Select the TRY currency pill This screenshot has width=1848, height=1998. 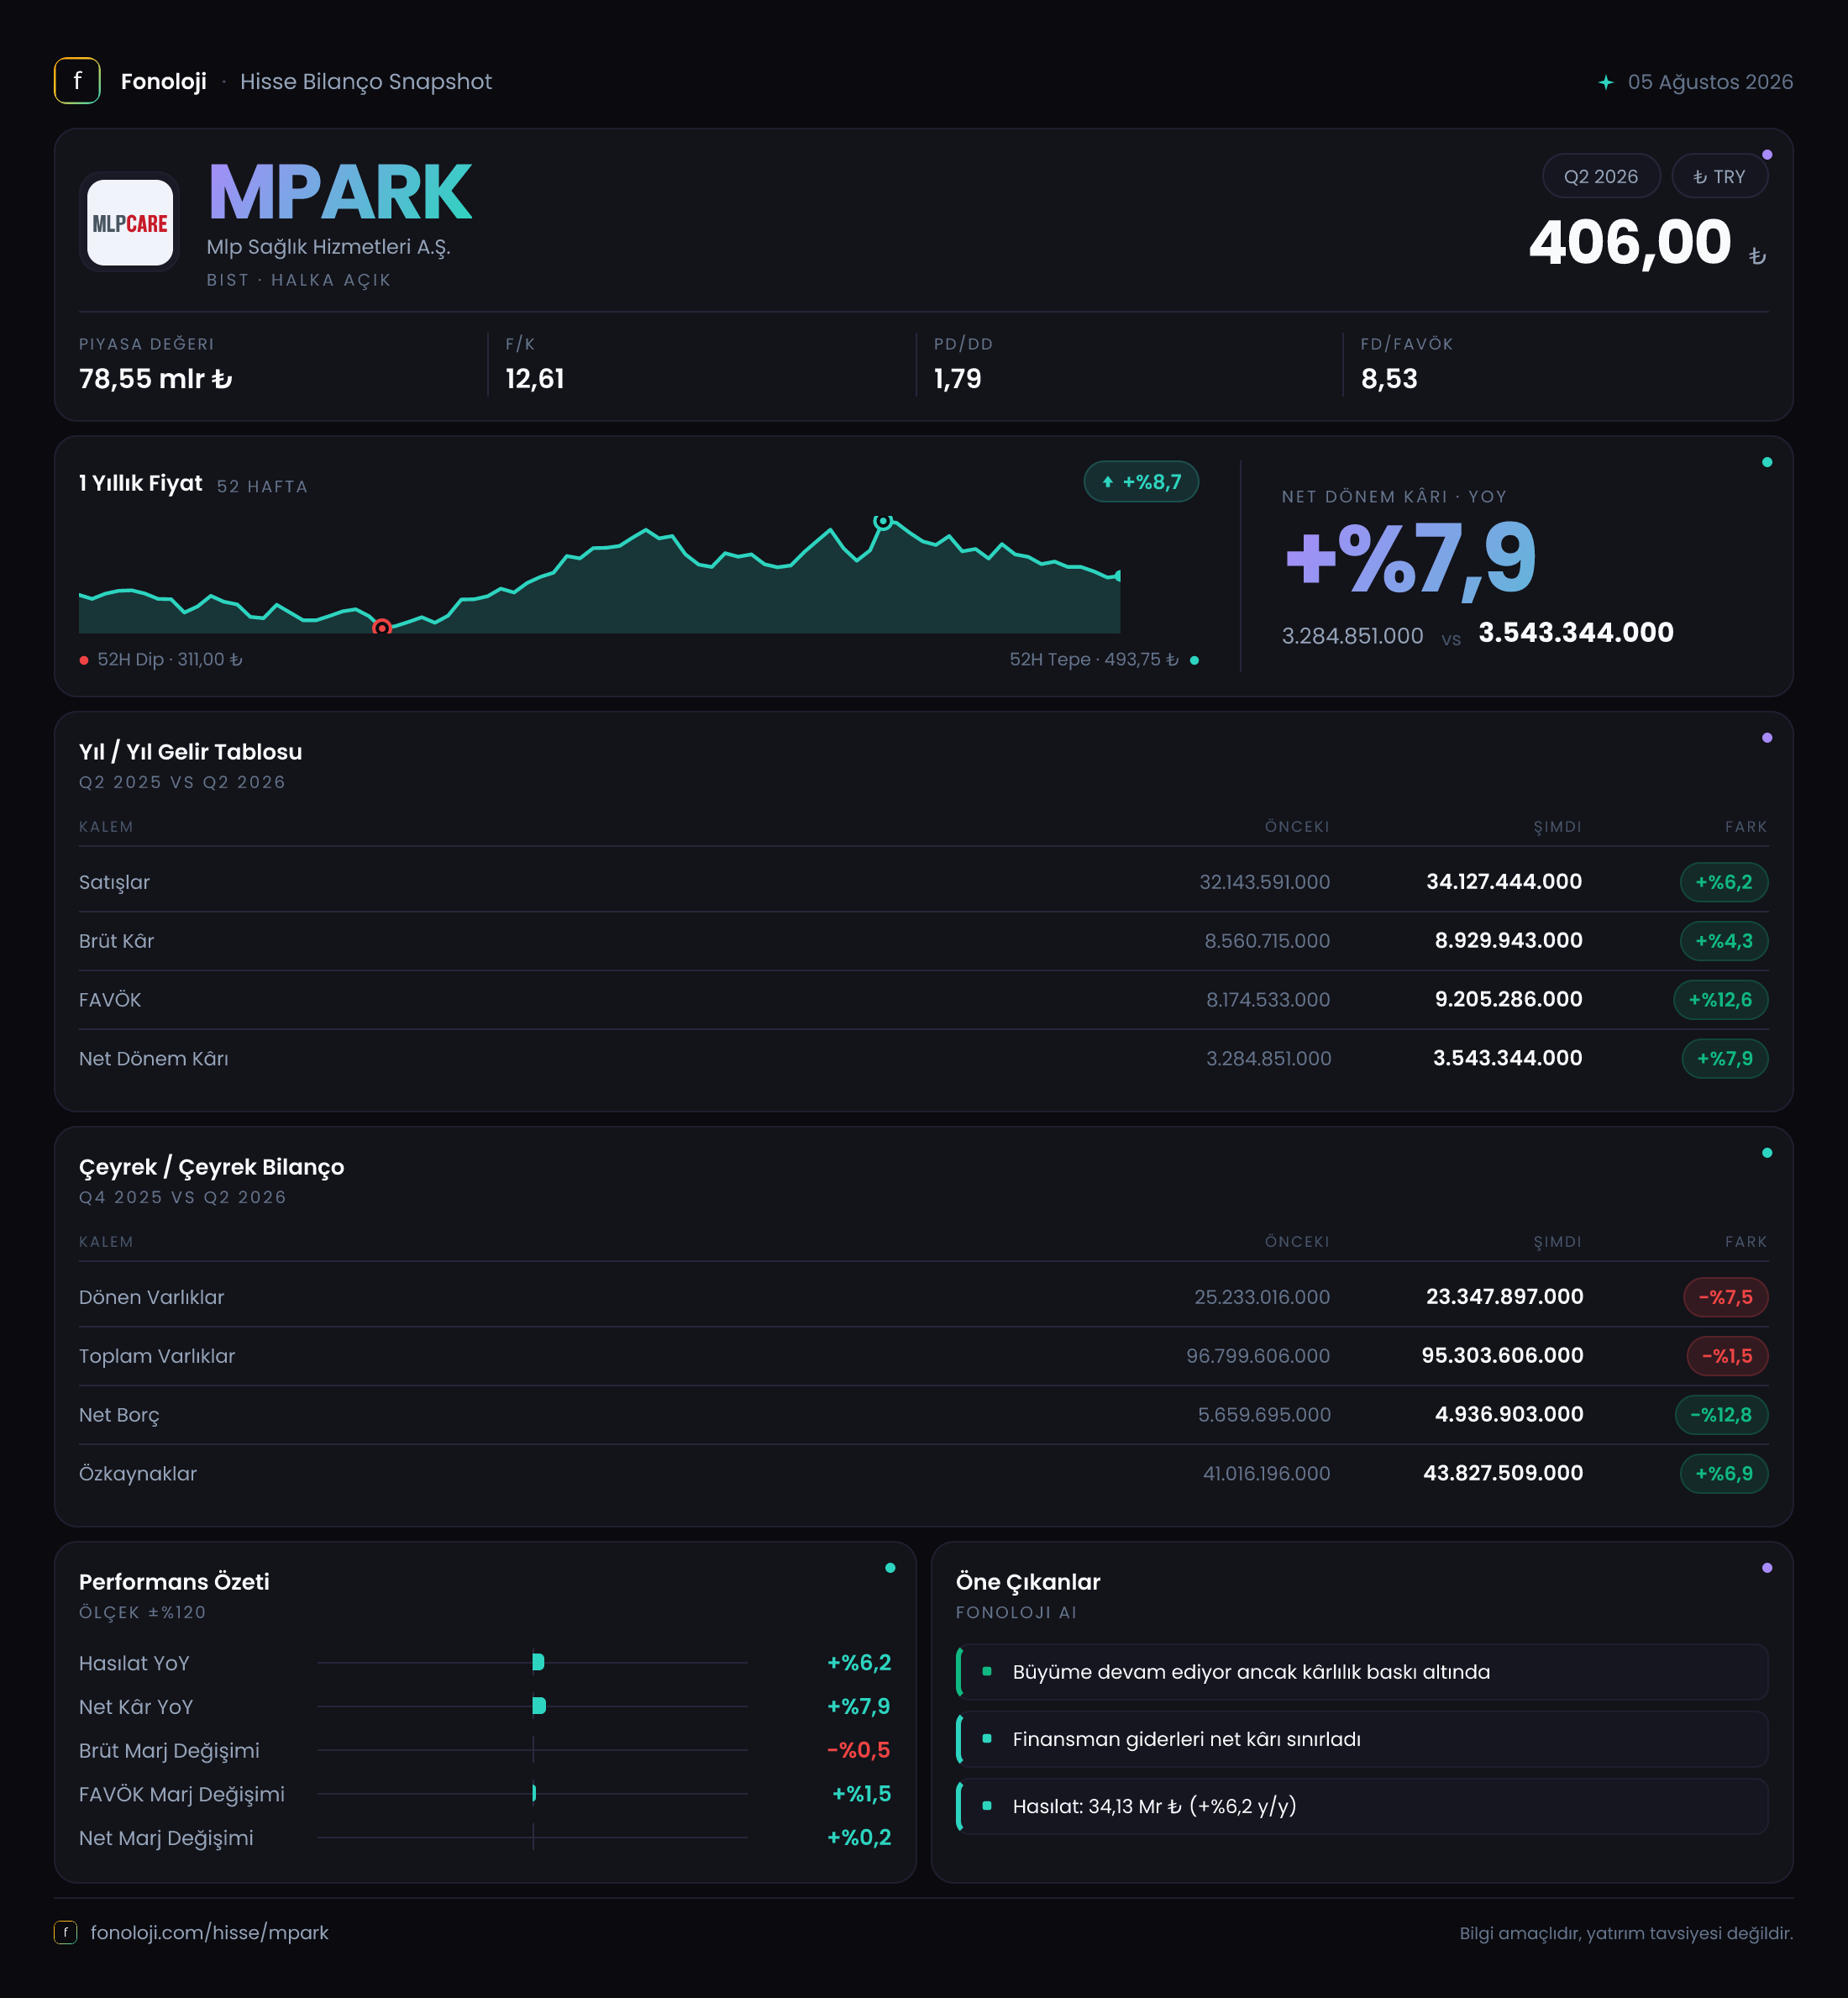pyautogui.click(x=1719, y=176)
